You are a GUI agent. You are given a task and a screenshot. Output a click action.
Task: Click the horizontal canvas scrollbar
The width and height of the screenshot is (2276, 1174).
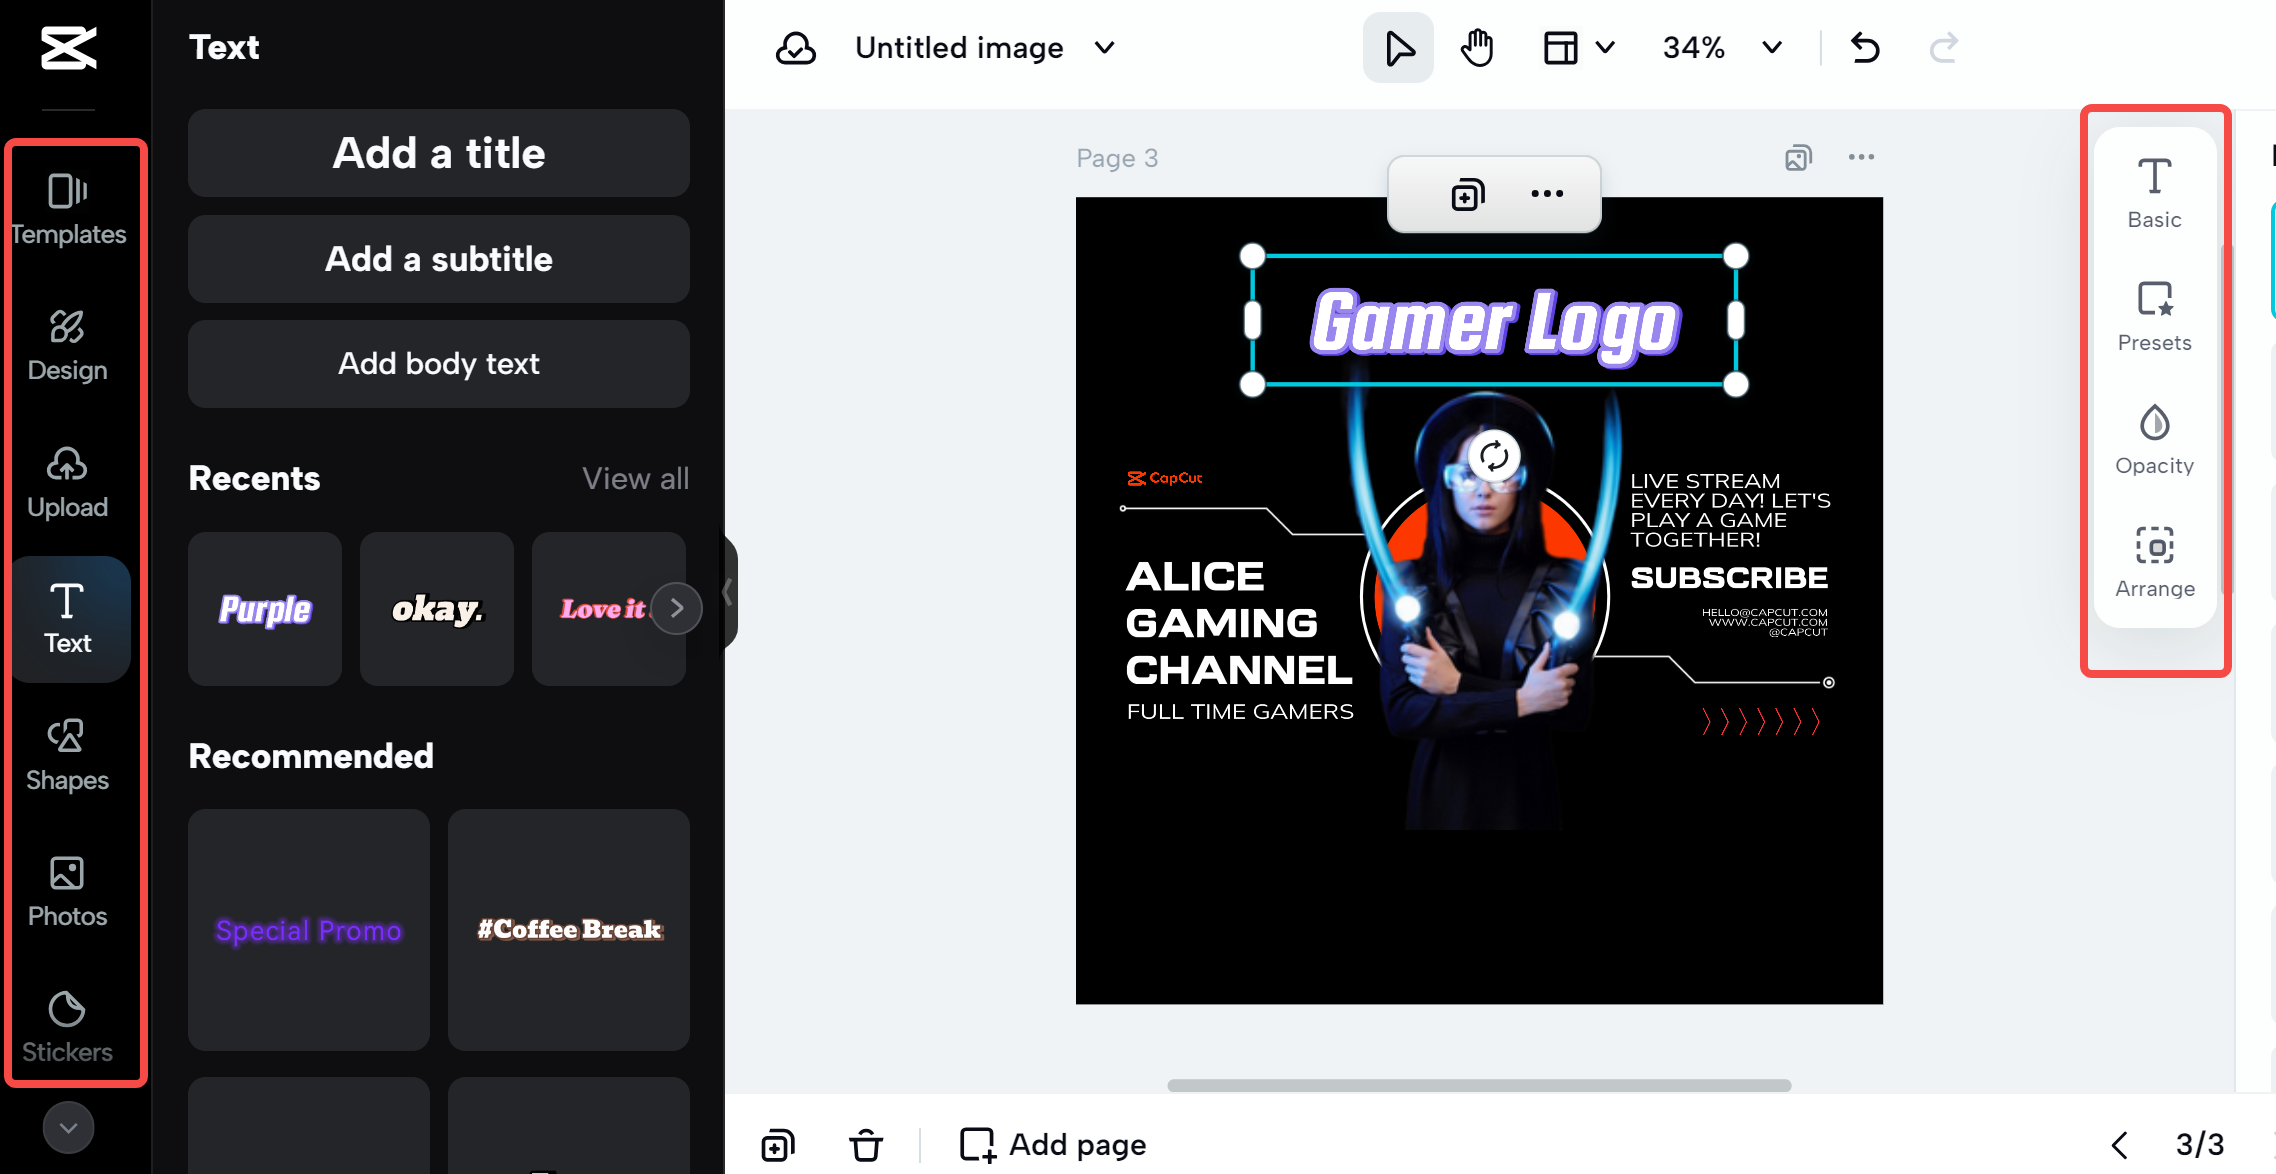(1478, 1085)
